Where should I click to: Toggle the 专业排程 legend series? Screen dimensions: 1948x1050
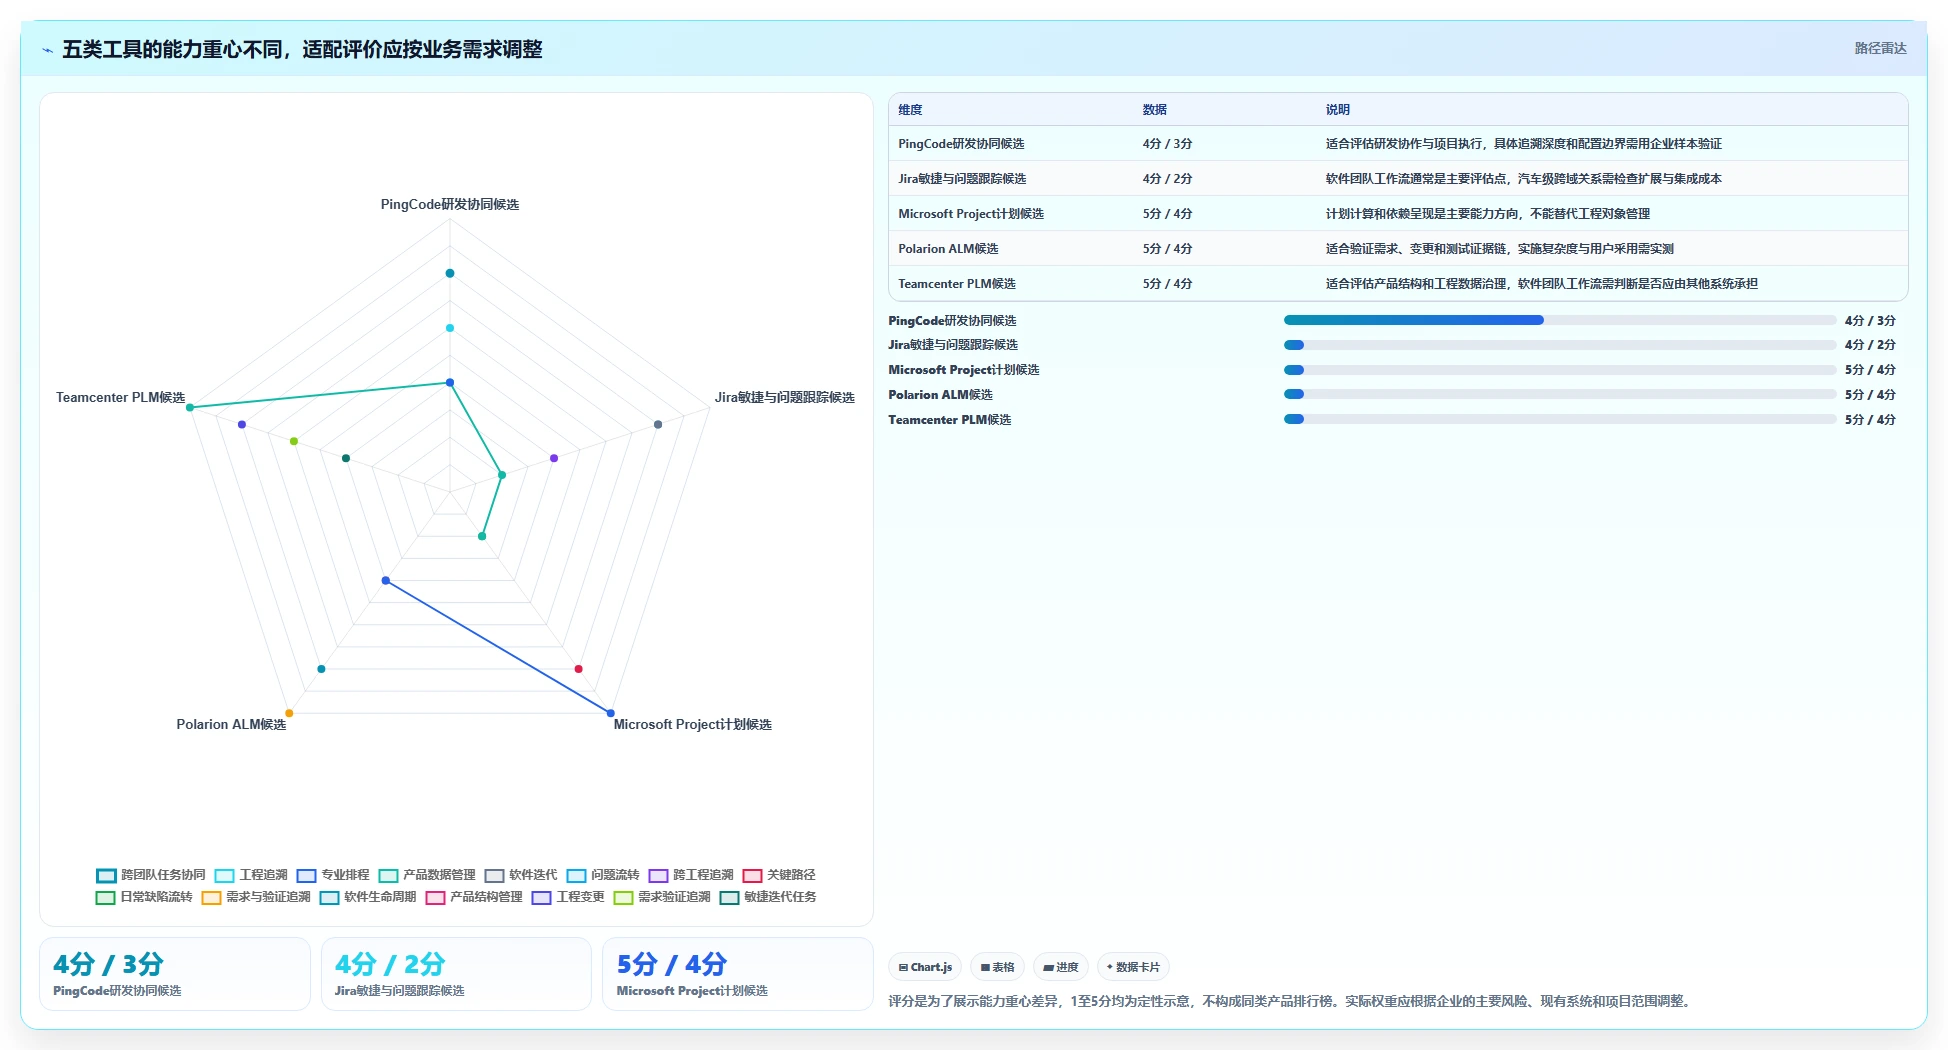click(333, 875)
